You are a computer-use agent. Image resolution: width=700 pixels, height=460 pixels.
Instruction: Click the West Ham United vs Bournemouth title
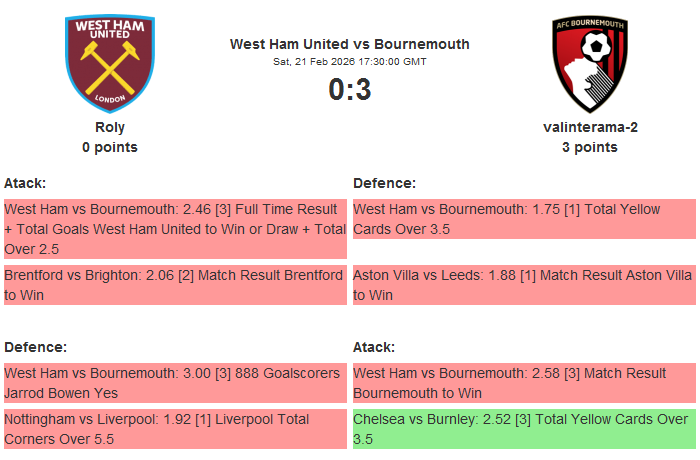[x=350, y=44]
